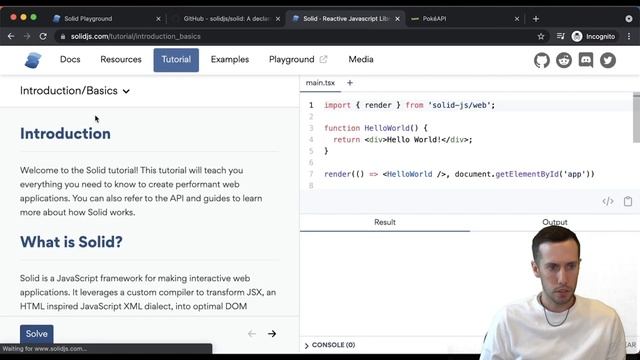Add a new file tab with plus
Viewport: 640px width, 360px height.
click(350, 83)
